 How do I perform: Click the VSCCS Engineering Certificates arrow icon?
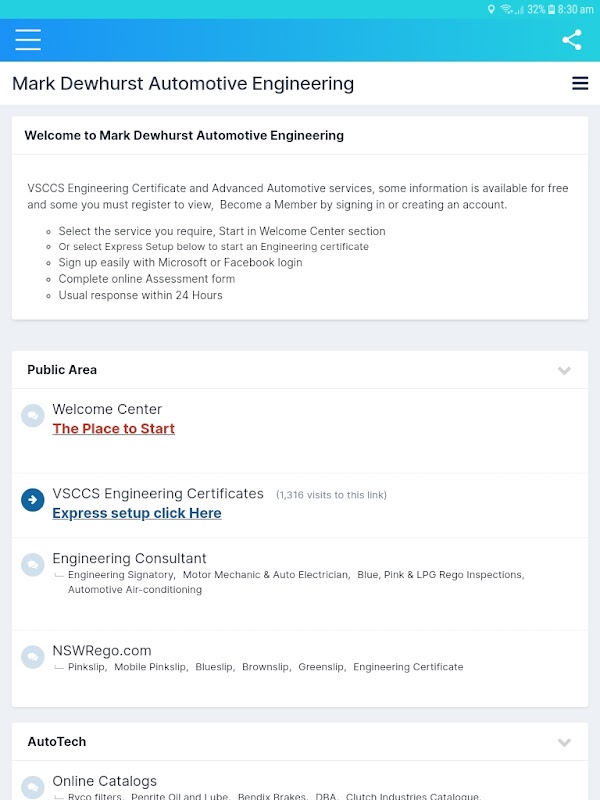point(33,499)
